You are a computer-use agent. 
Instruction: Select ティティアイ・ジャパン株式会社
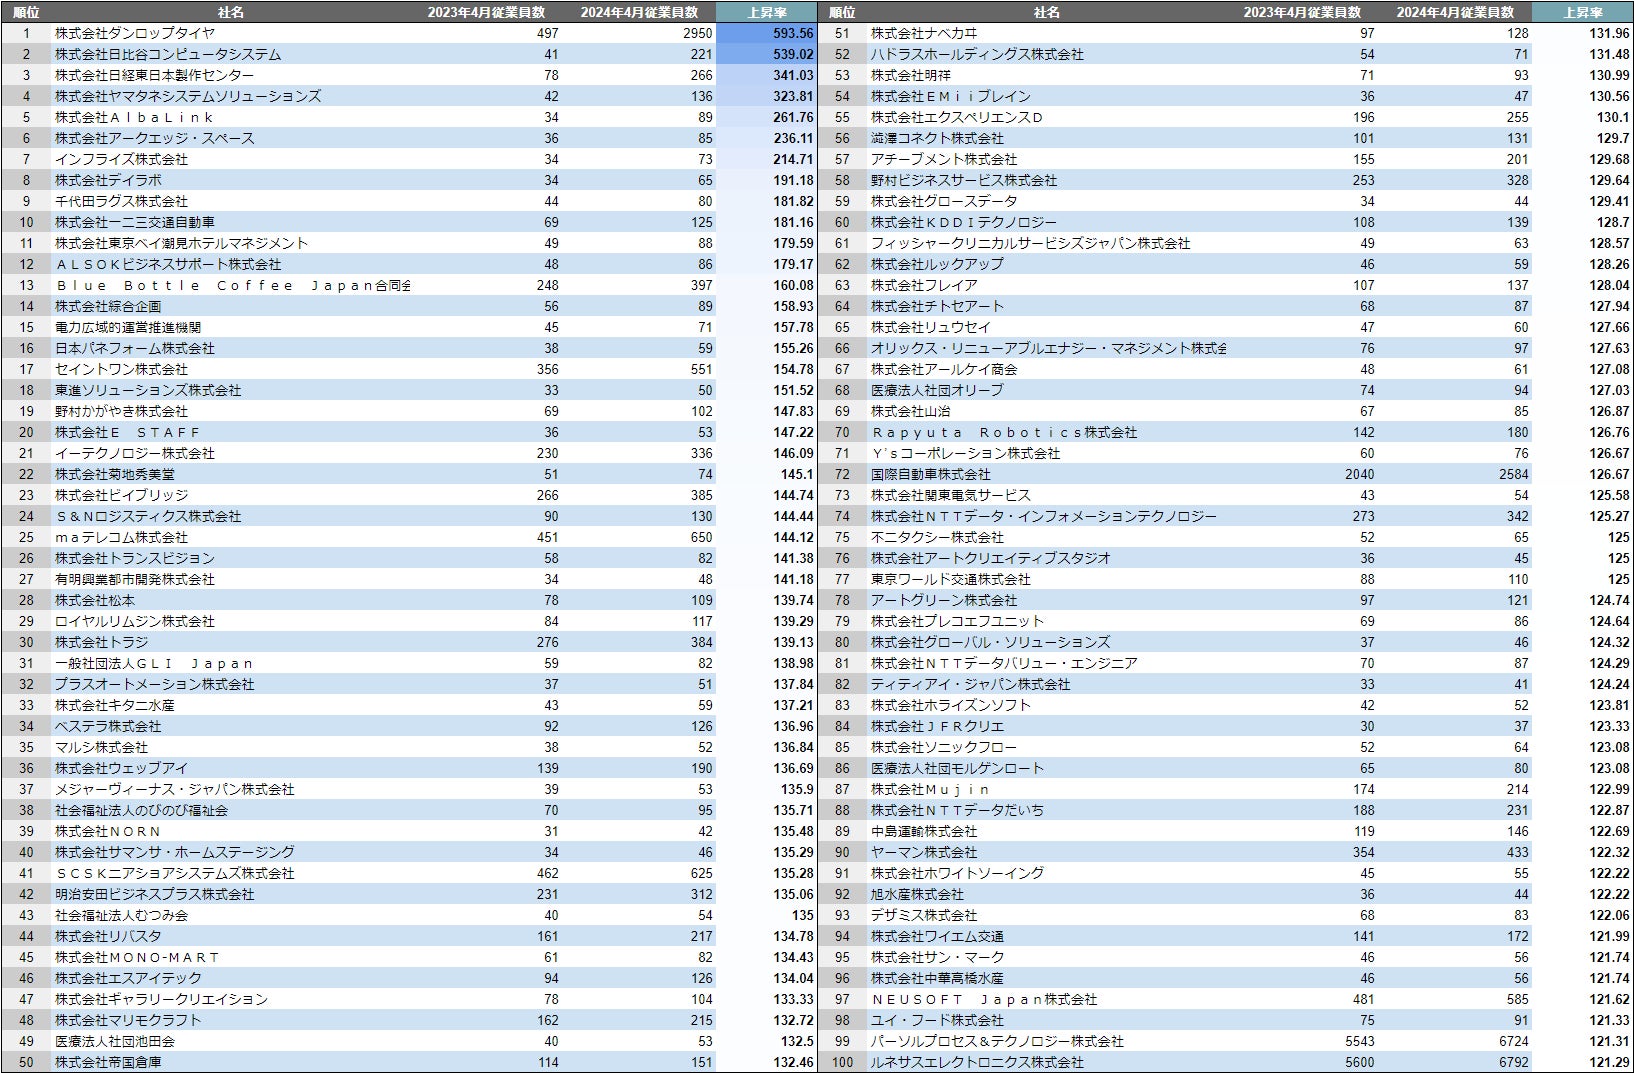971,684
